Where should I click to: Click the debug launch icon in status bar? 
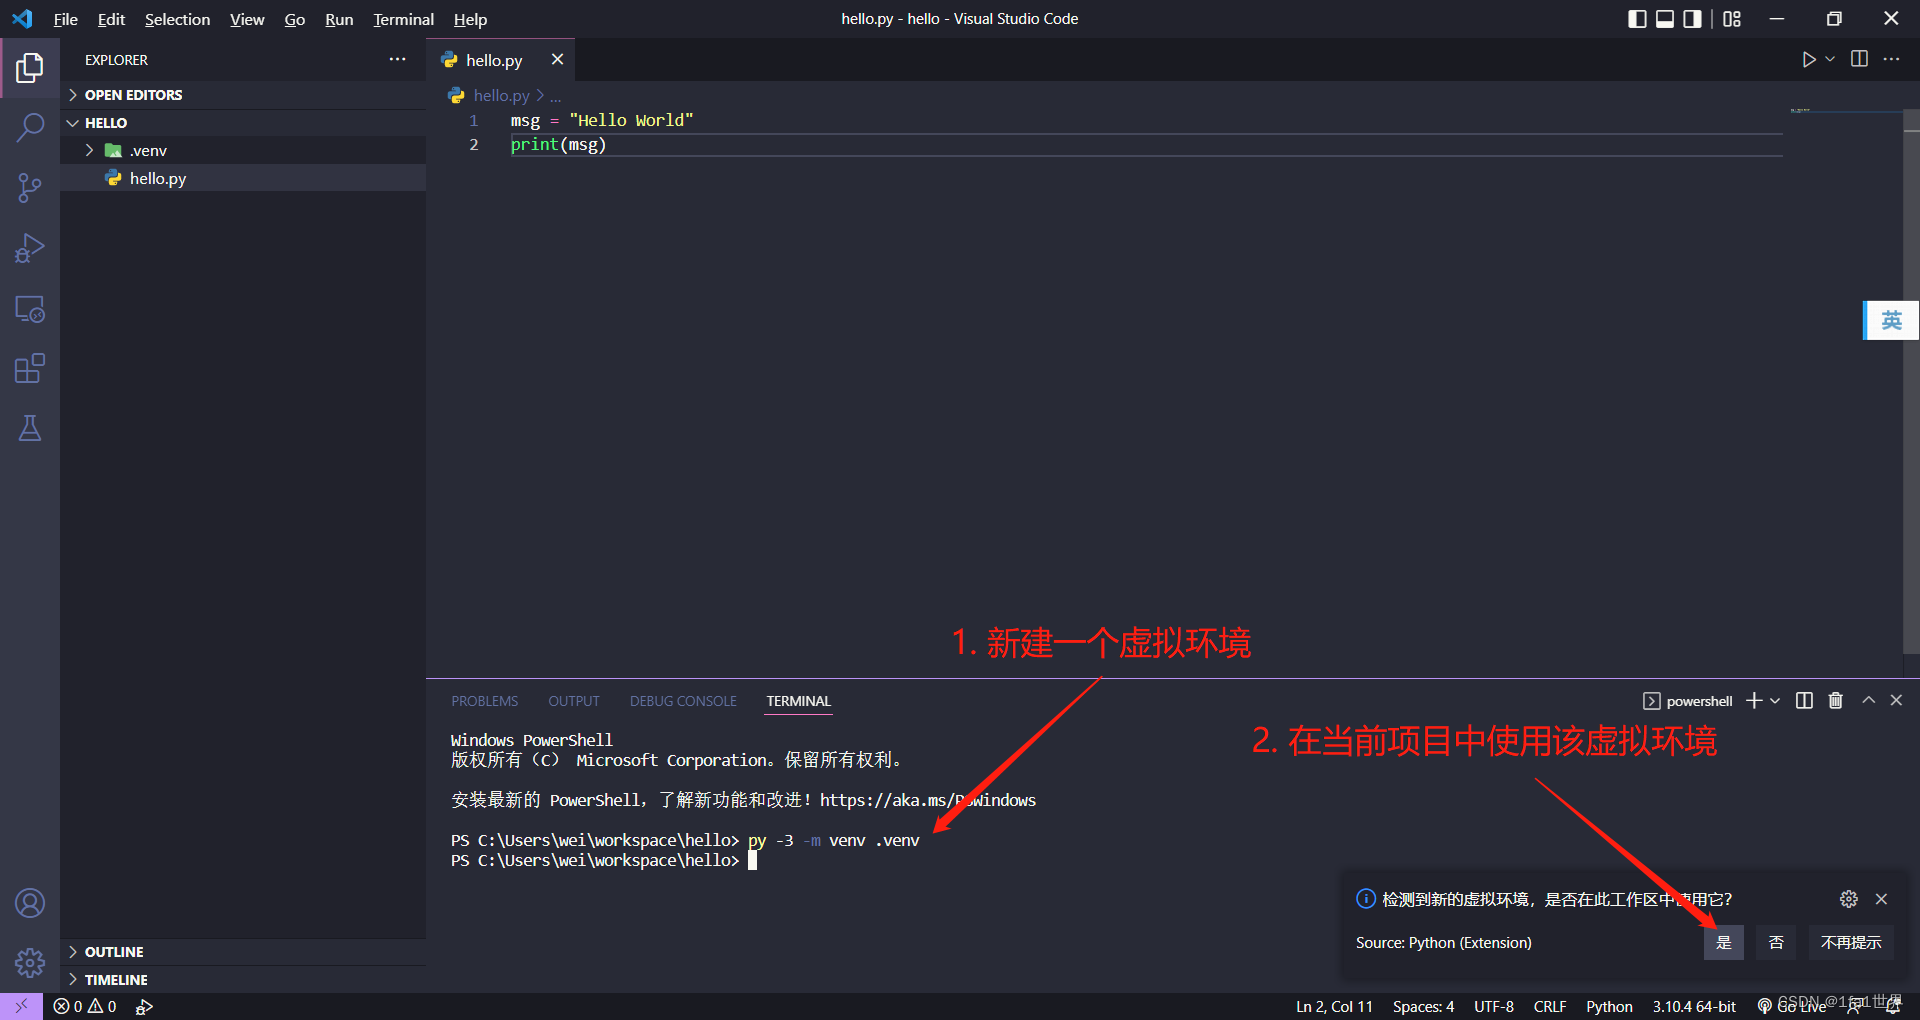(144, 1007)
